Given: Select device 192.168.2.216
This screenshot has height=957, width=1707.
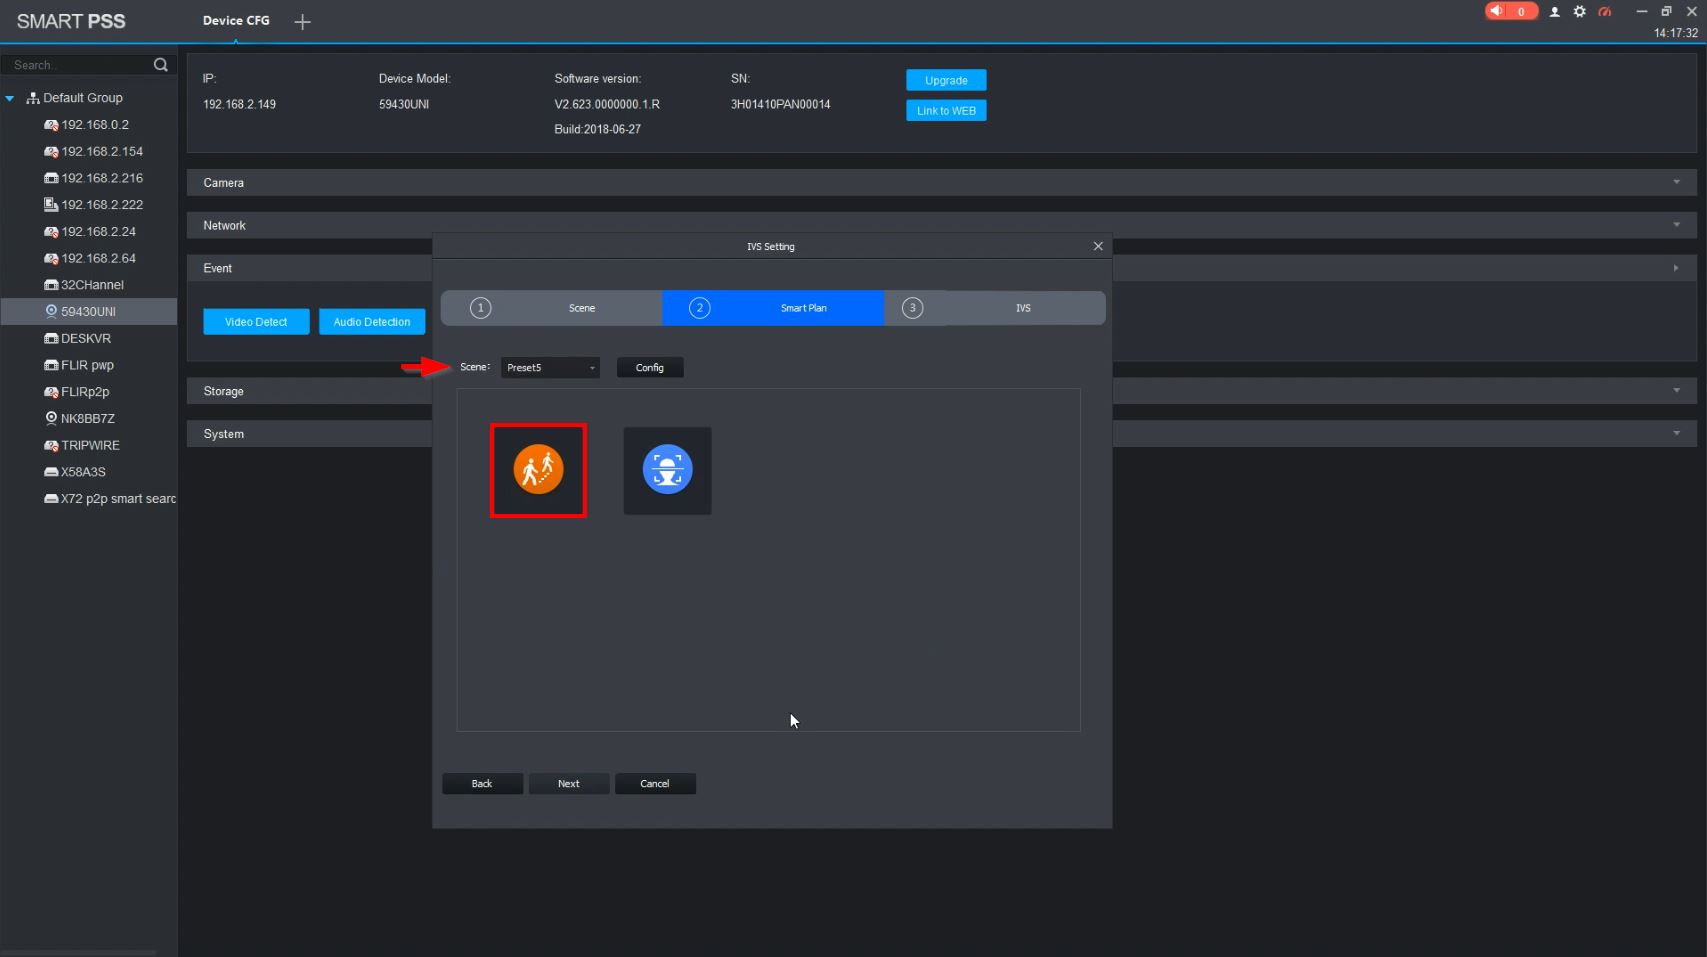Looking at the screenshot, I should pyautogui.click(x=102, y=178).
